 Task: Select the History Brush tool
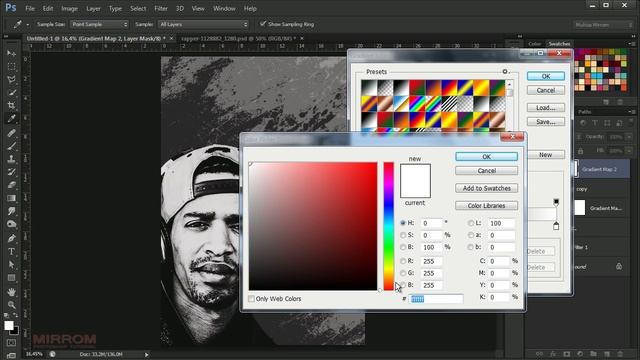coord(11,172)
